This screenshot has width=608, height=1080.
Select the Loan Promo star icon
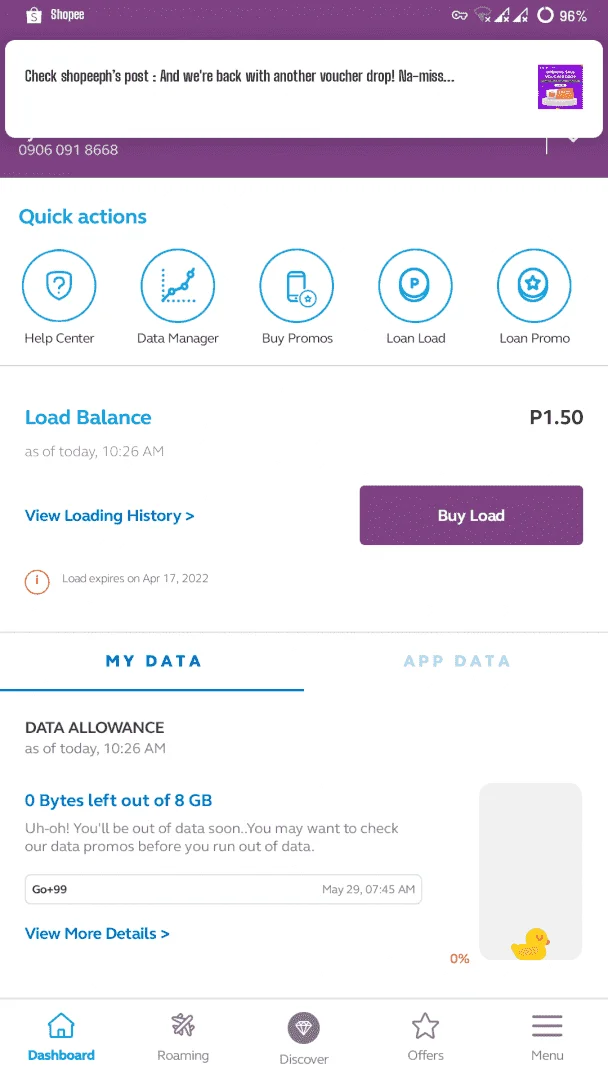coord(534,286)
